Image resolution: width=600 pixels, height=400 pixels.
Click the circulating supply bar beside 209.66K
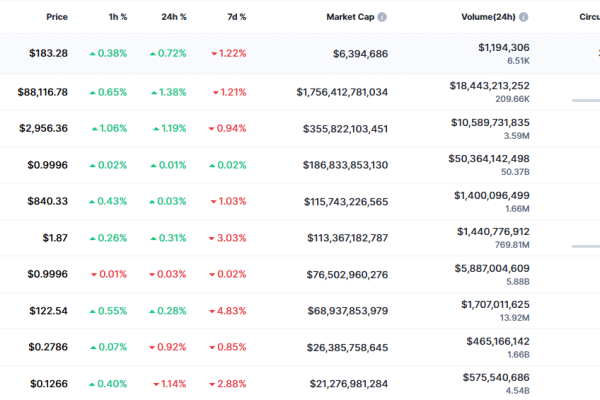pyautogui.click(x=586, y=100)
